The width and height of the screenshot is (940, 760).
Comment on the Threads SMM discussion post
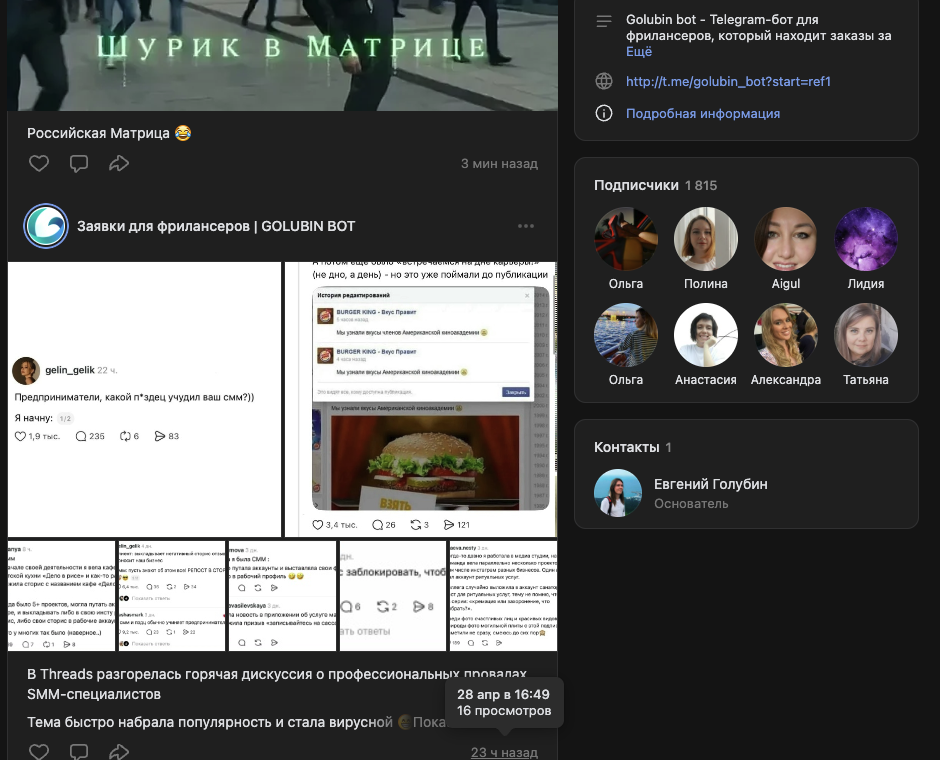[x=79, y=752]
